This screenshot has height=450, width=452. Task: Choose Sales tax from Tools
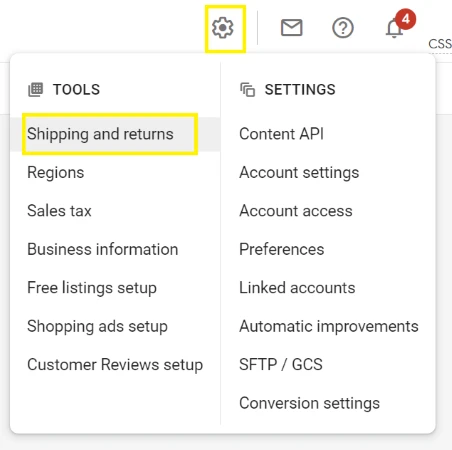tap(59, 211)
